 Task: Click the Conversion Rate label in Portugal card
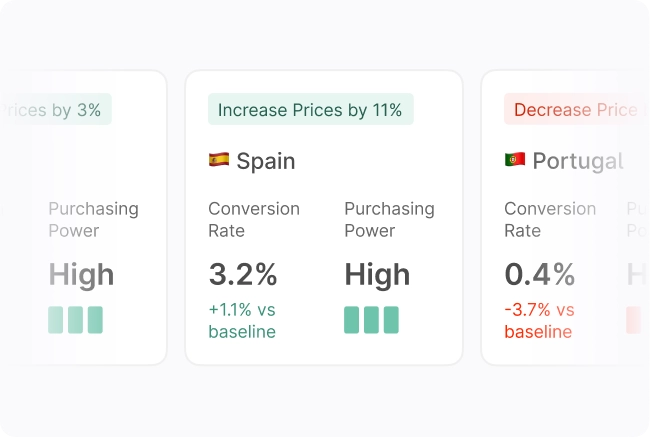point(550,219)
